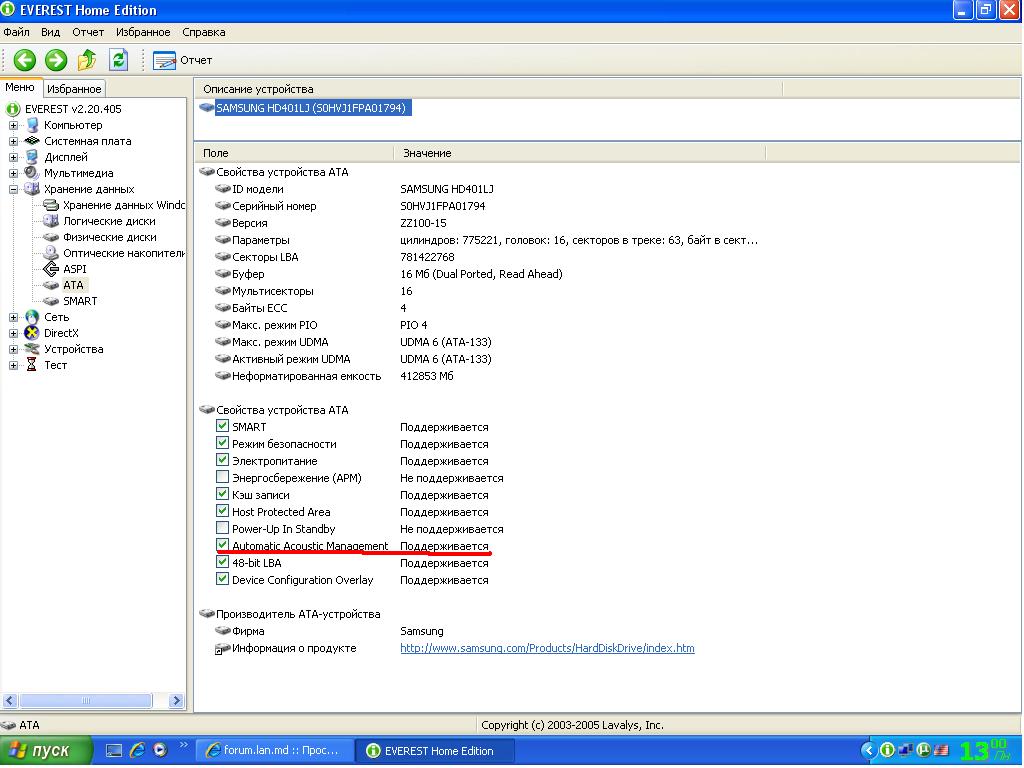Screen dimensions: 1024x768
Task: Click the пуск Start button
Action: (x=46, y=750)
